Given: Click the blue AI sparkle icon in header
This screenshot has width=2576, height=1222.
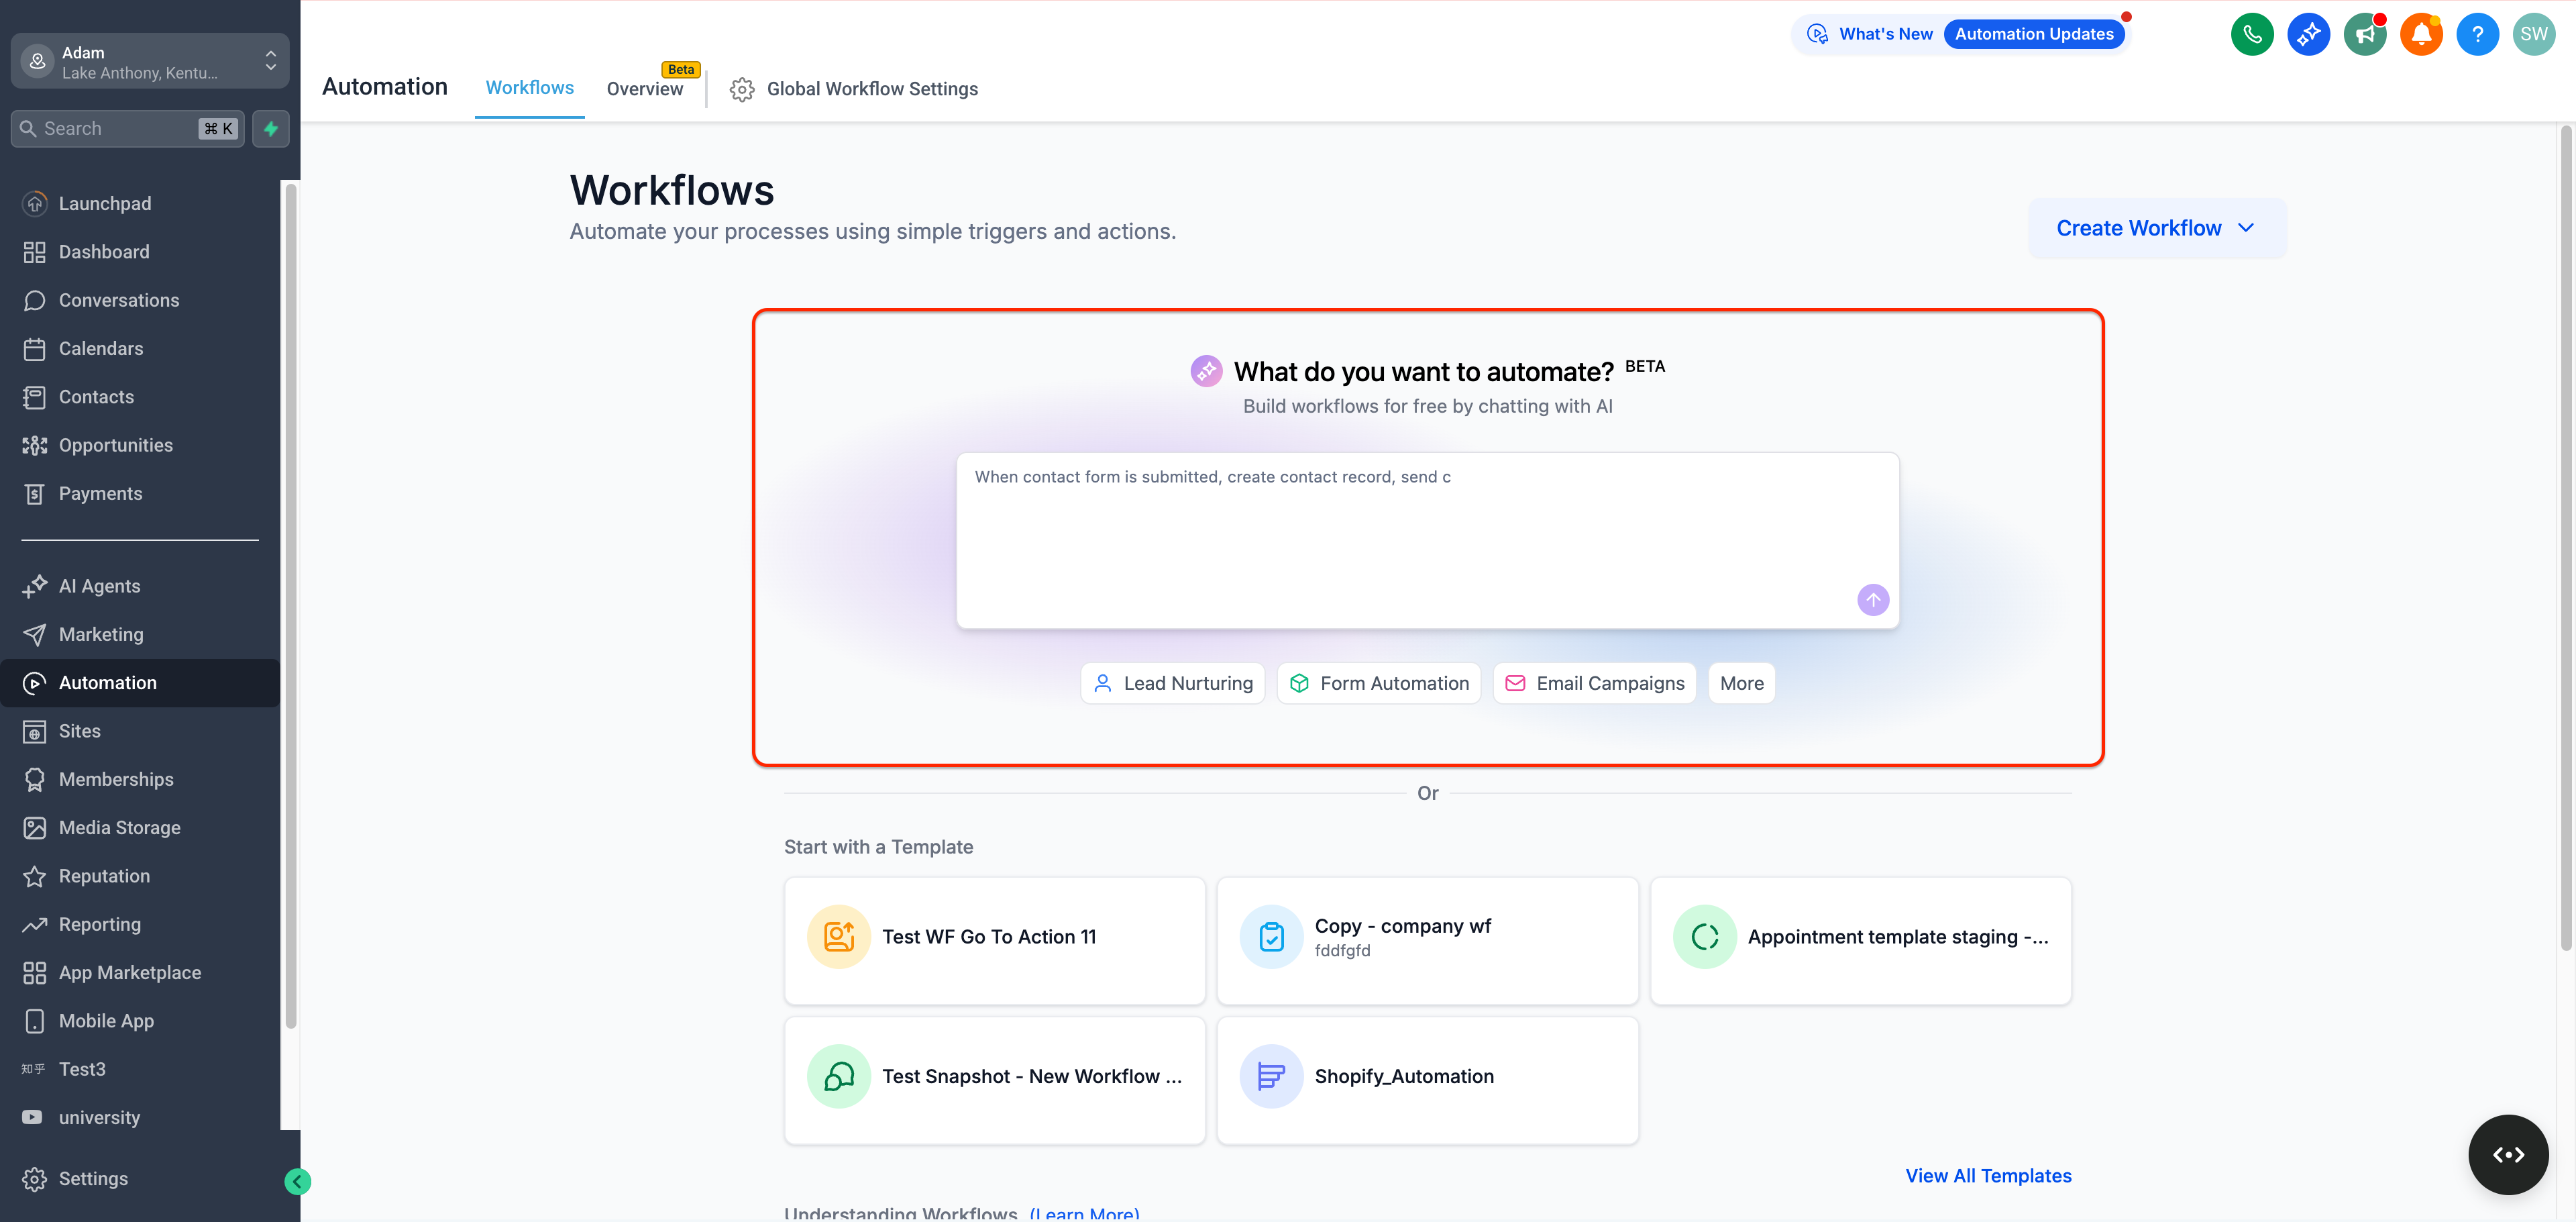Looking at the screenshot, I should (x=2308, y=35).
